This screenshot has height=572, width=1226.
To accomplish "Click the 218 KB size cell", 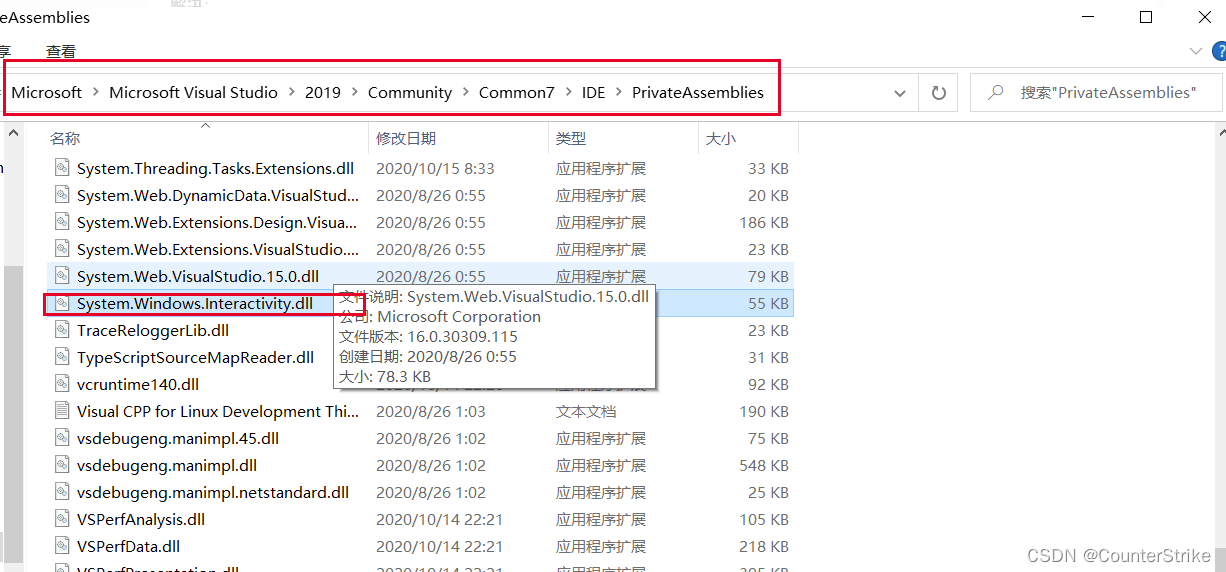I will point(764,546).
